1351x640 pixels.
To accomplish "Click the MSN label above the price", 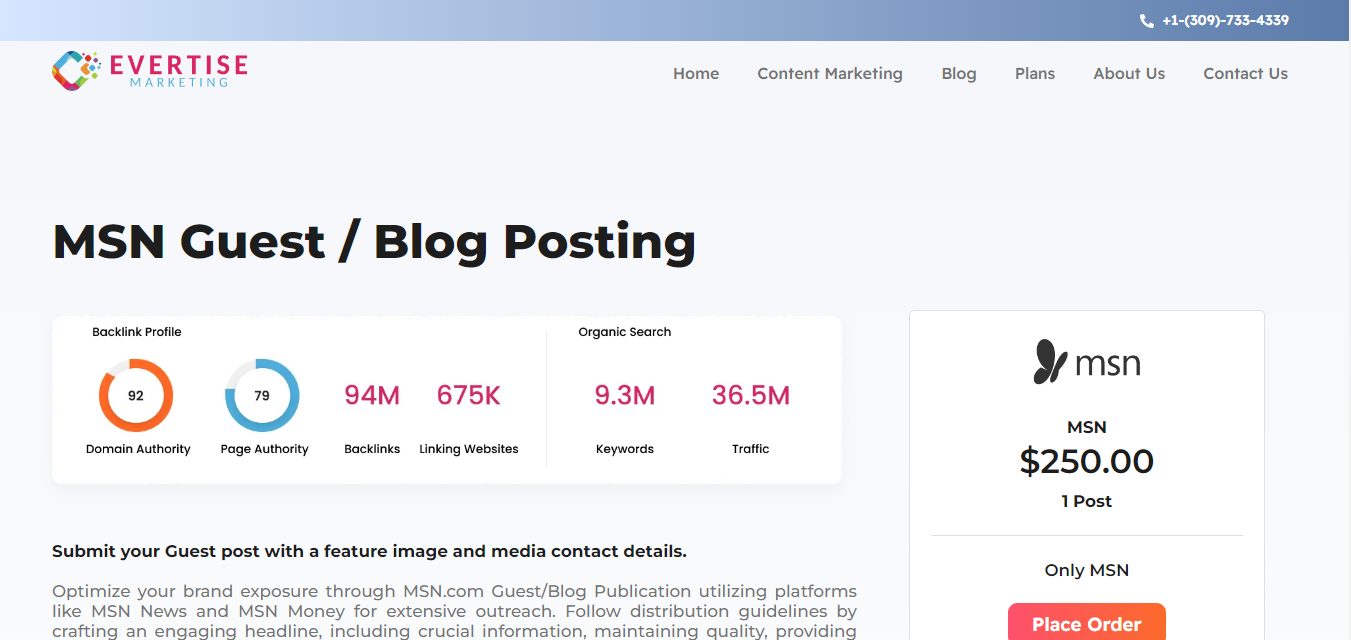I will tap(1087, 427).
